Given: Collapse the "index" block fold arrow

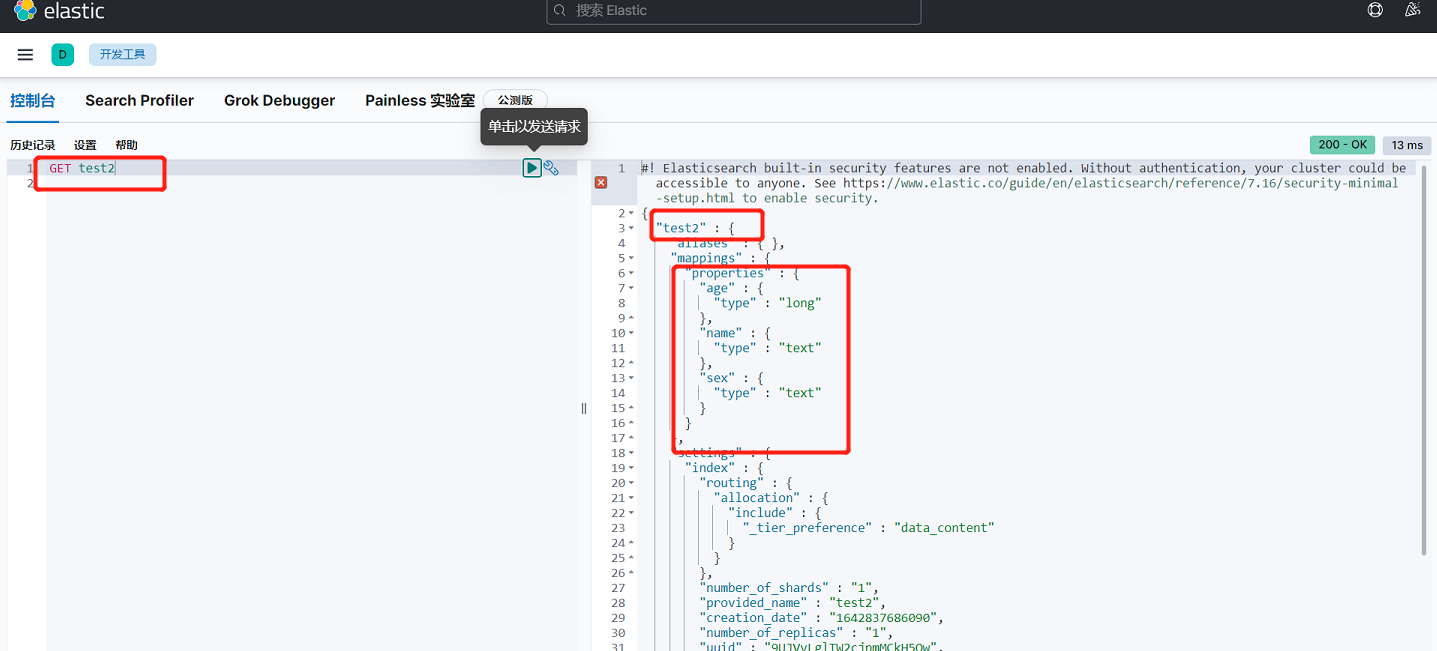Looking at the screenshot, I should click(x=631, y=469).
